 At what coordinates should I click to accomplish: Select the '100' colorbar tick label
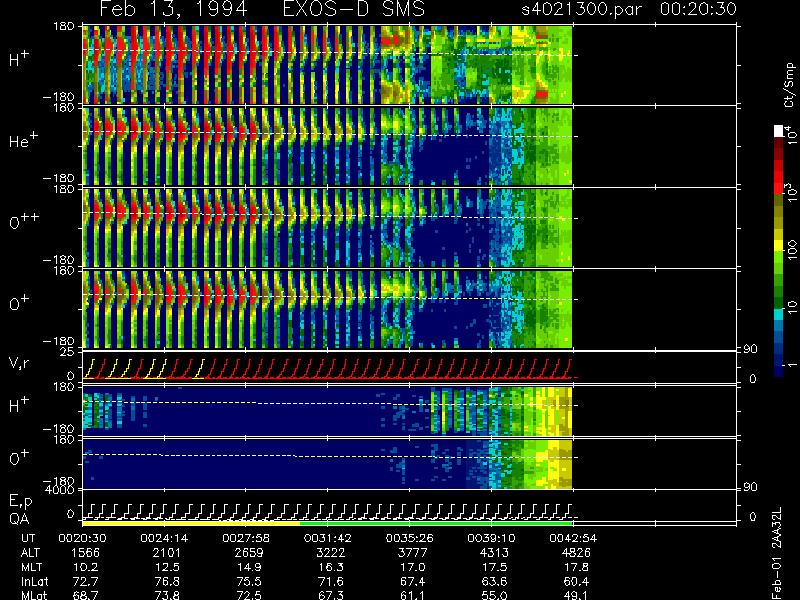pyautogui.click(x=792, y=251)
